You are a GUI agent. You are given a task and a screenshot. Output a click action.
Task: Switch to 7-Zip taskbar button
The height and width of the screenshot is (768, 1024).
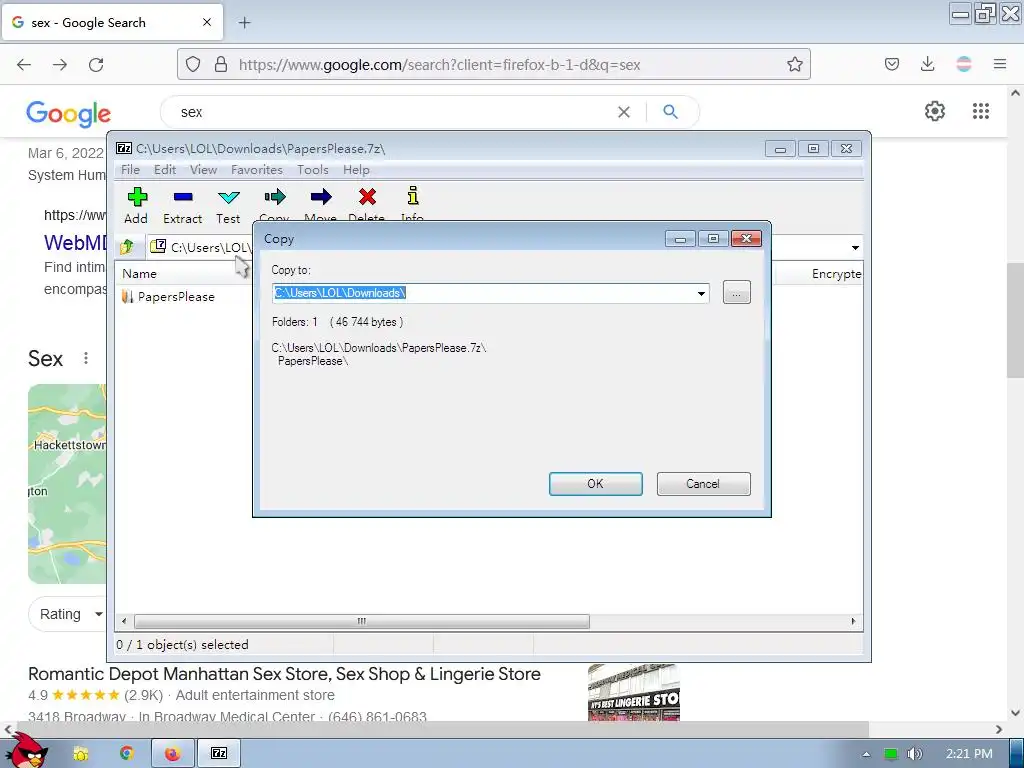pyautogui.click(x=219, y=754)
